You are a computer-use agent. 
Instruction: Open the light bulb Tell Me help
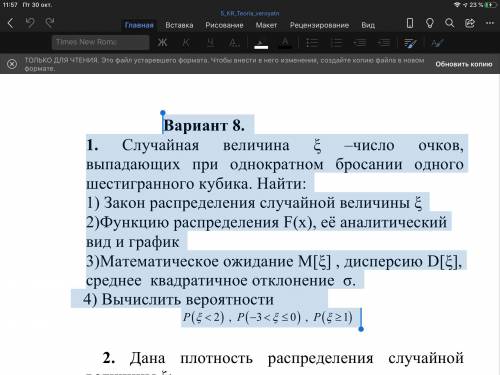coord(430,23)
